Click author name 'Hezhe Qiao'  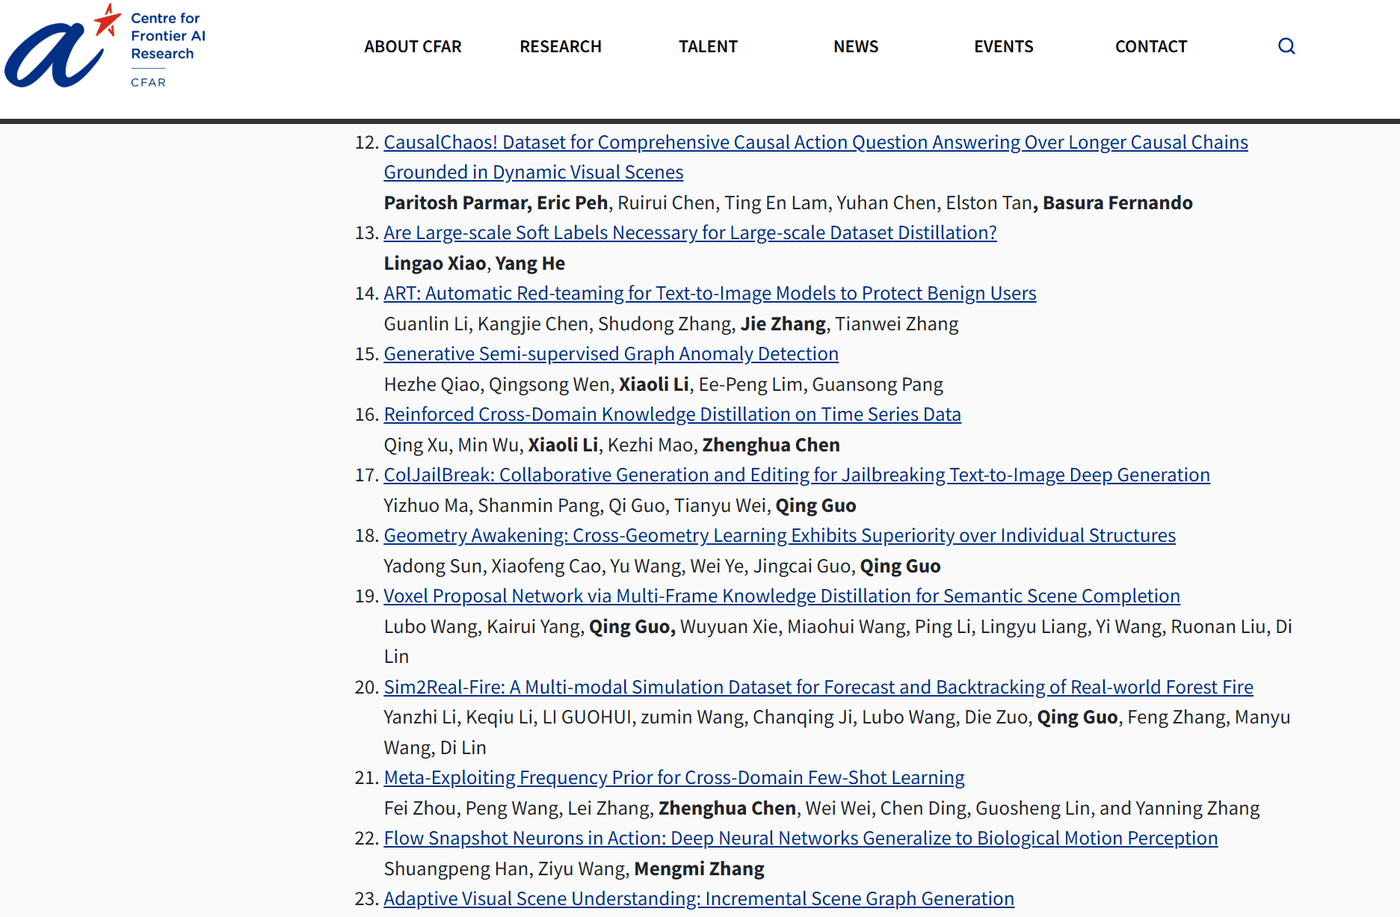(x=432, y=384)
